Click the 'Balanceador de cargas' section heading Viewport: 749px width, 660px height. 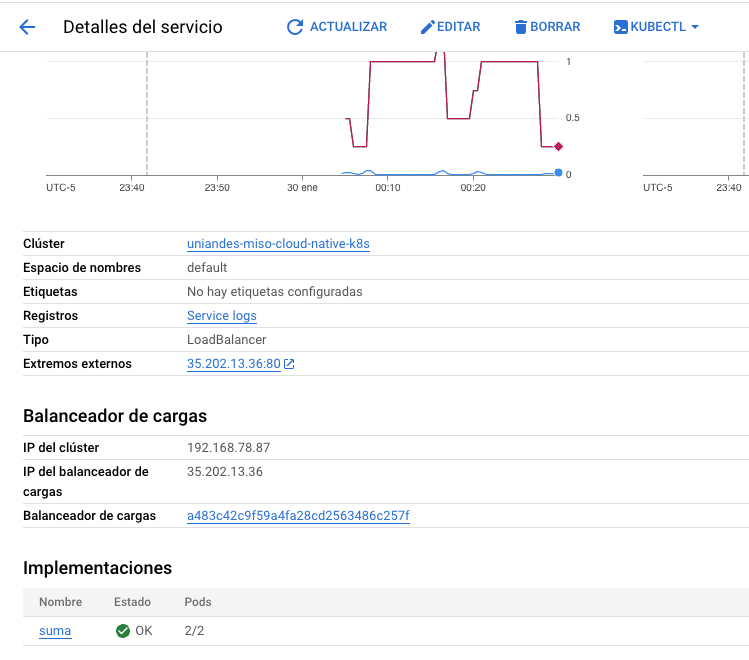tap(115, 416)
